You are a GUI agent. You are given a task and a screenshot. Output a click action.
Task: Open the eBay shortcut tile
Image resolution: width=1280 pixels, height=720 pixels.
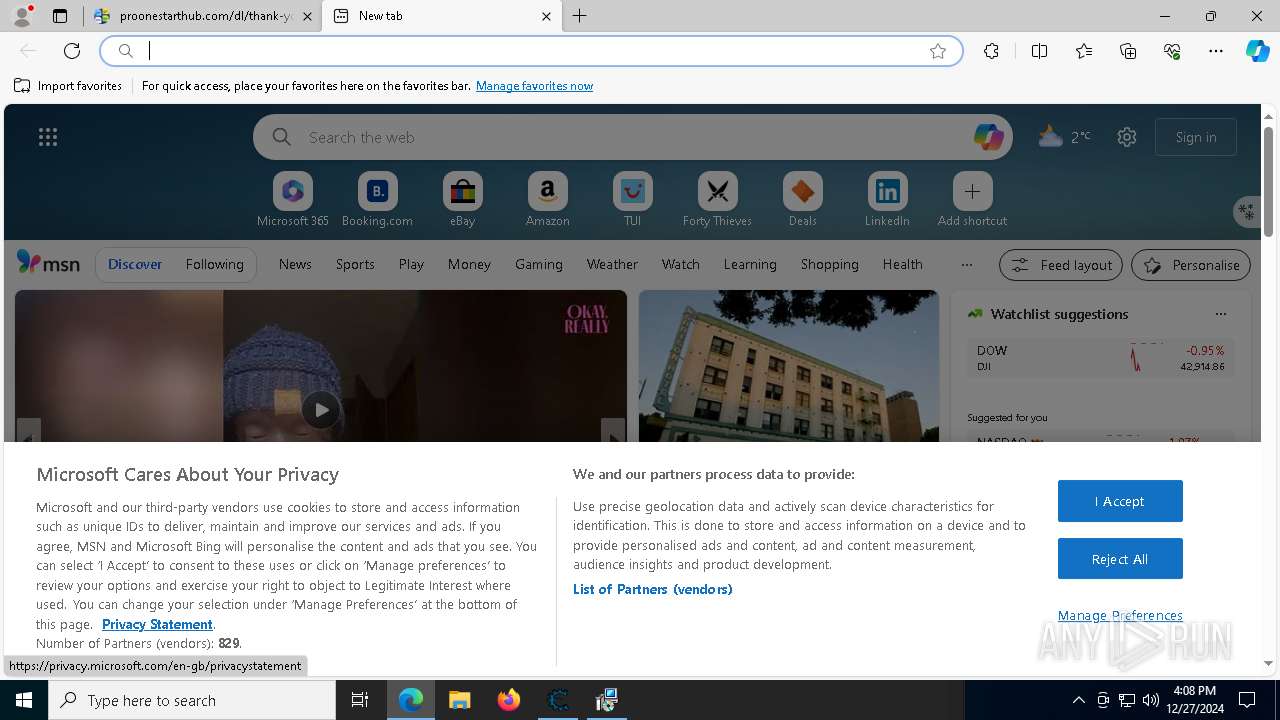[x=462, y=199]
